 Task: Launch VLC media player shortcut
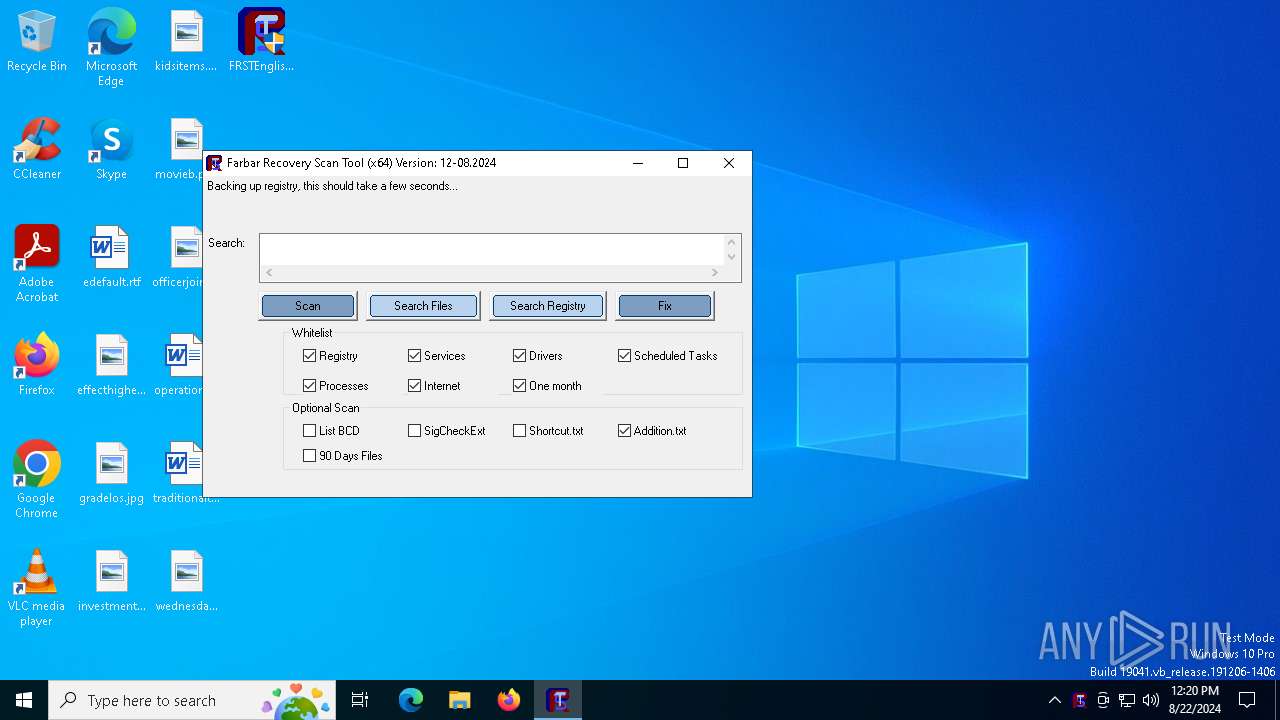[37, 574]
